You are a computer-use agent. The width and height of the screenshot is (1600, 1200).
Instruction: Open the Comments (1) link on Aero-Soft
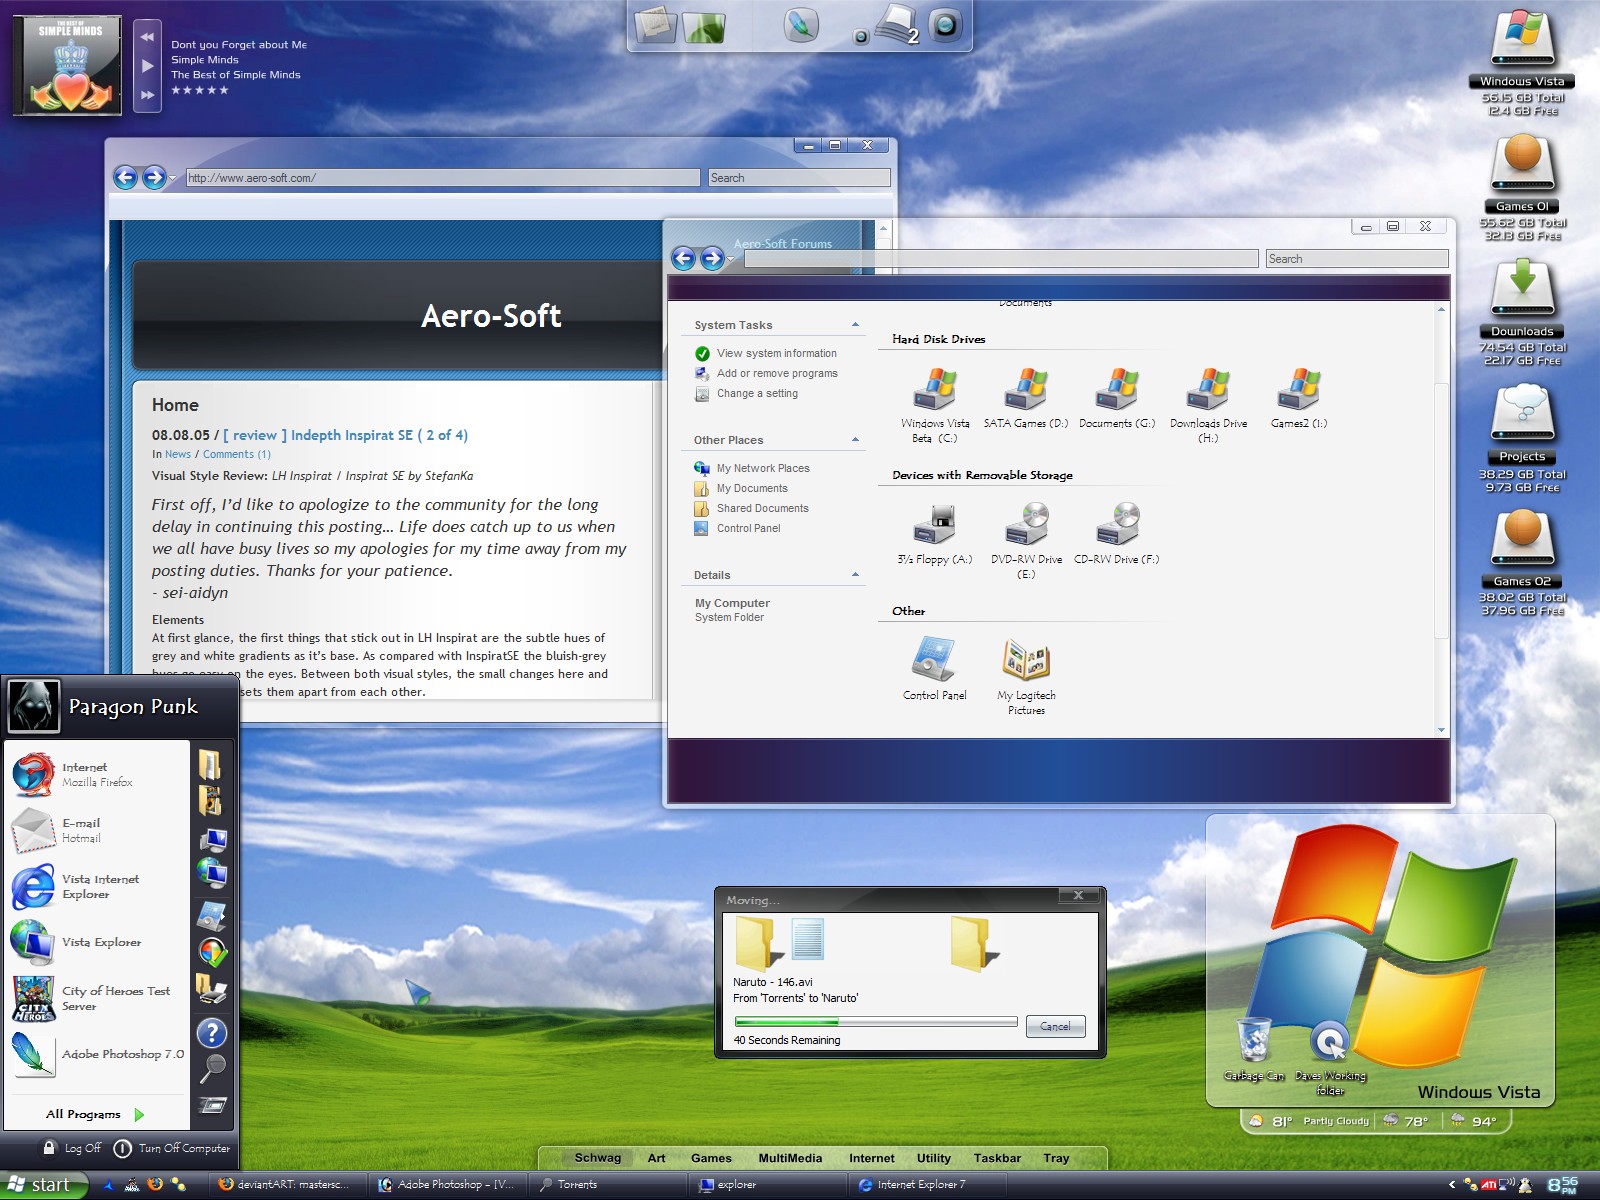click(237, 454)
